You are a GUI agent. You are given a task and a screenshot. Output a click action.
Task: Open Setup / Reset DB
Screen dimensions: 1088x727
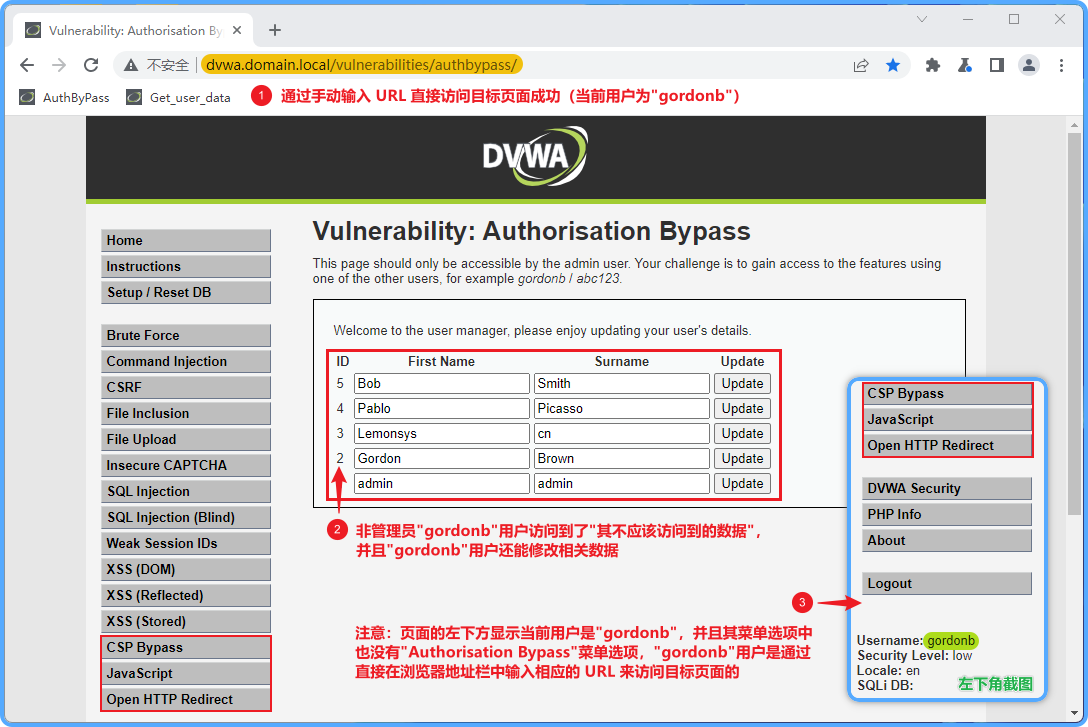[185, 292]
